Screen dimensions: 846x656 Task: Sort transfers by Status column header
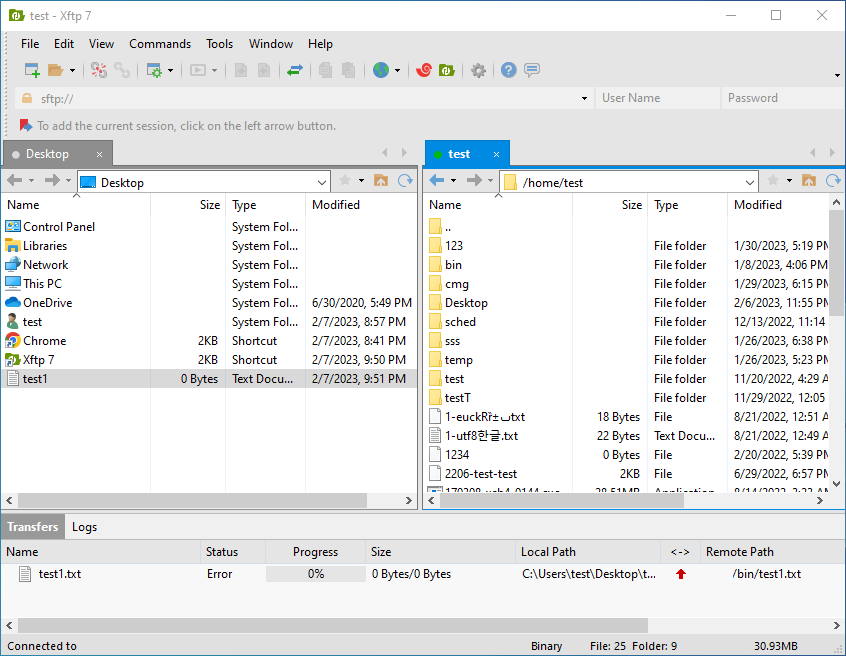233,552
